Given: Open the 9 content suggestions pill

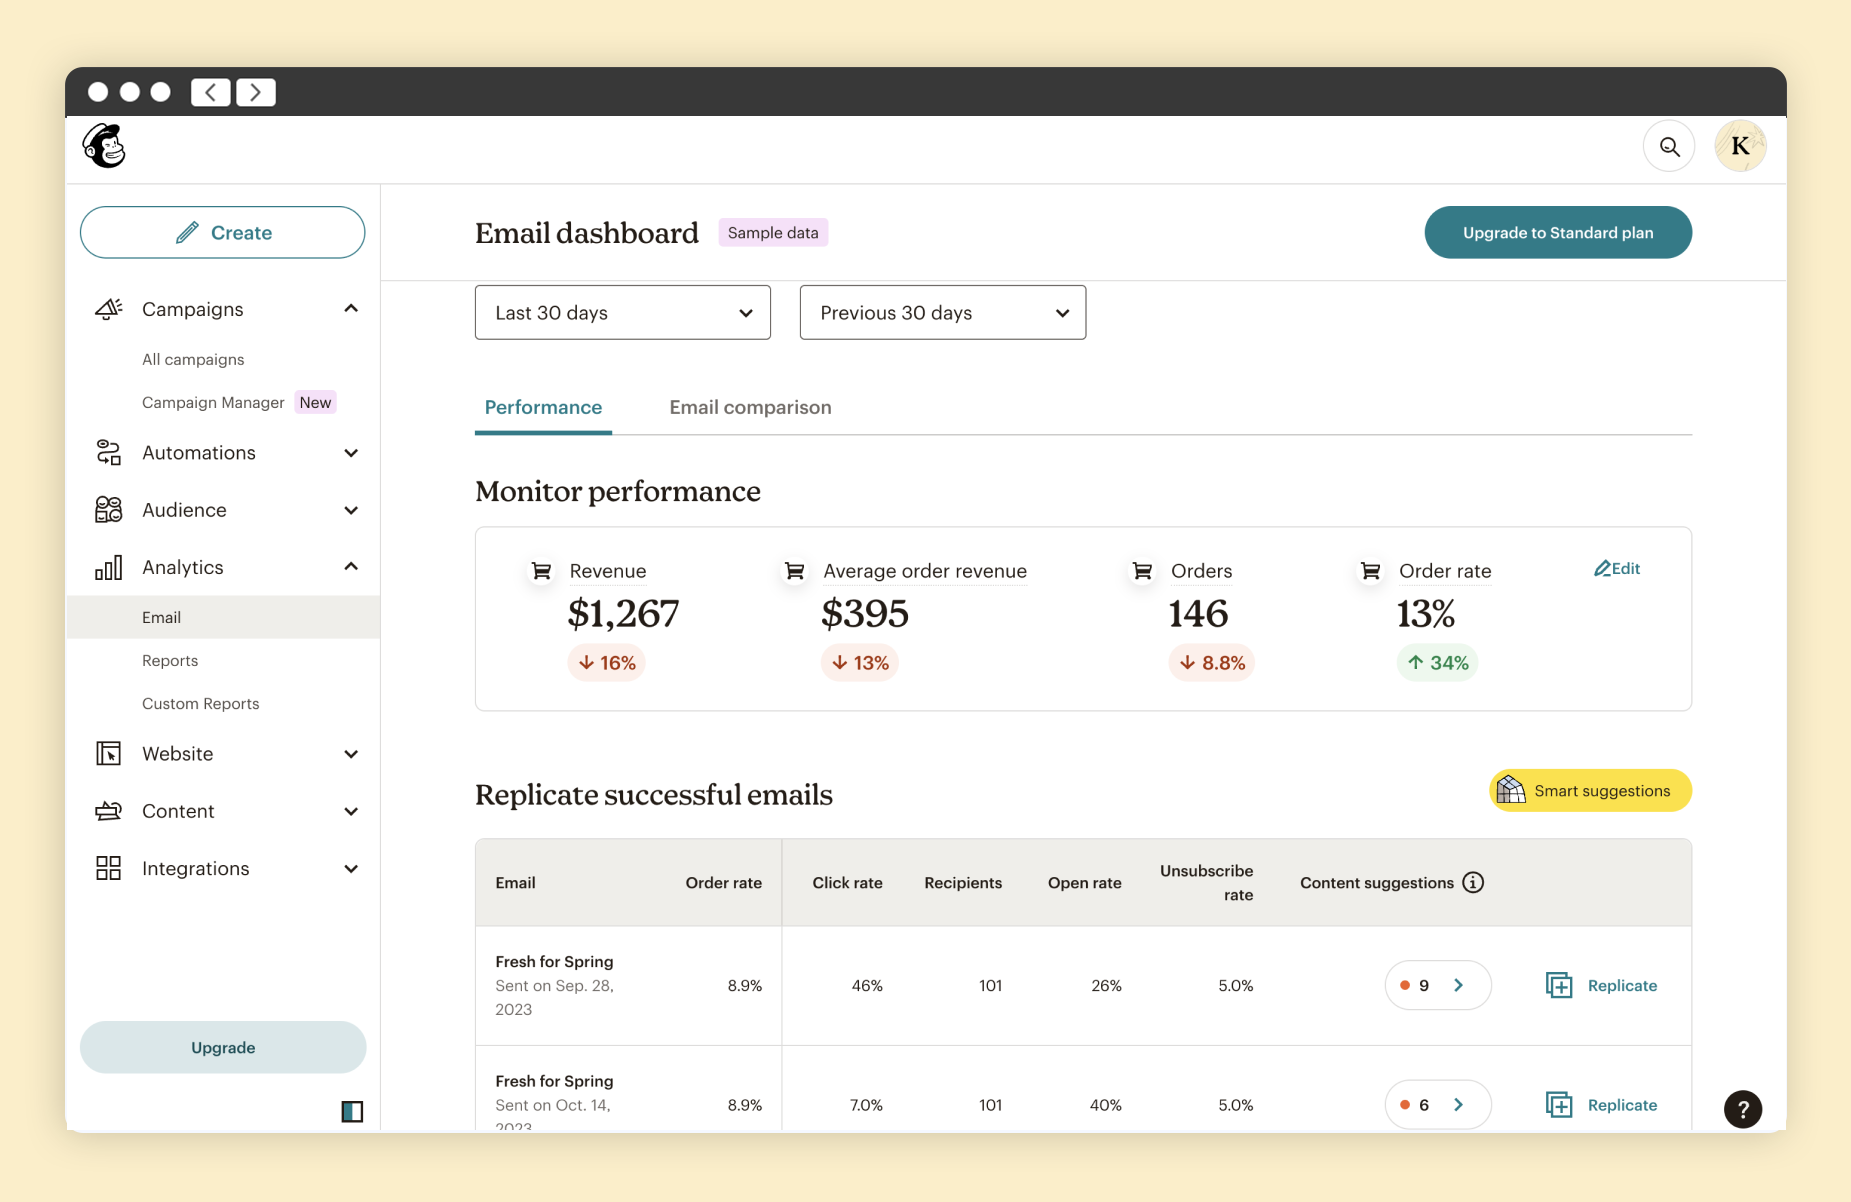Looking at the screenshot, I should [x=1437, y=986].
